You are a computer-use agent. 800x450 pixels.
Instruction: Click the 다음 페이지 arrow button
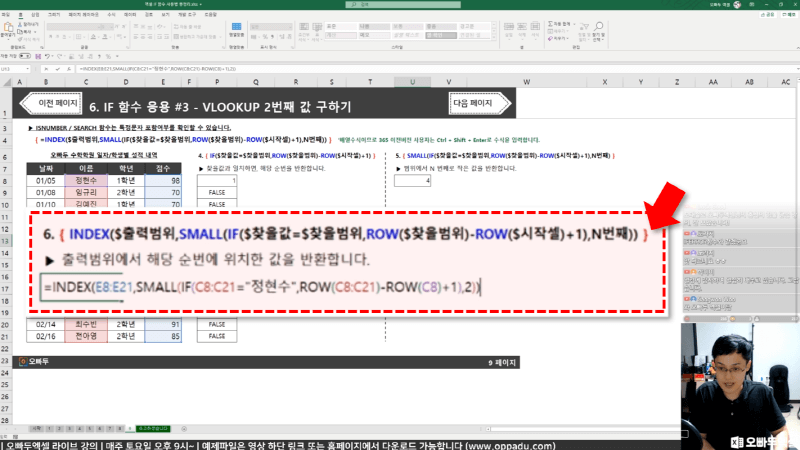(x=480, y=103)
